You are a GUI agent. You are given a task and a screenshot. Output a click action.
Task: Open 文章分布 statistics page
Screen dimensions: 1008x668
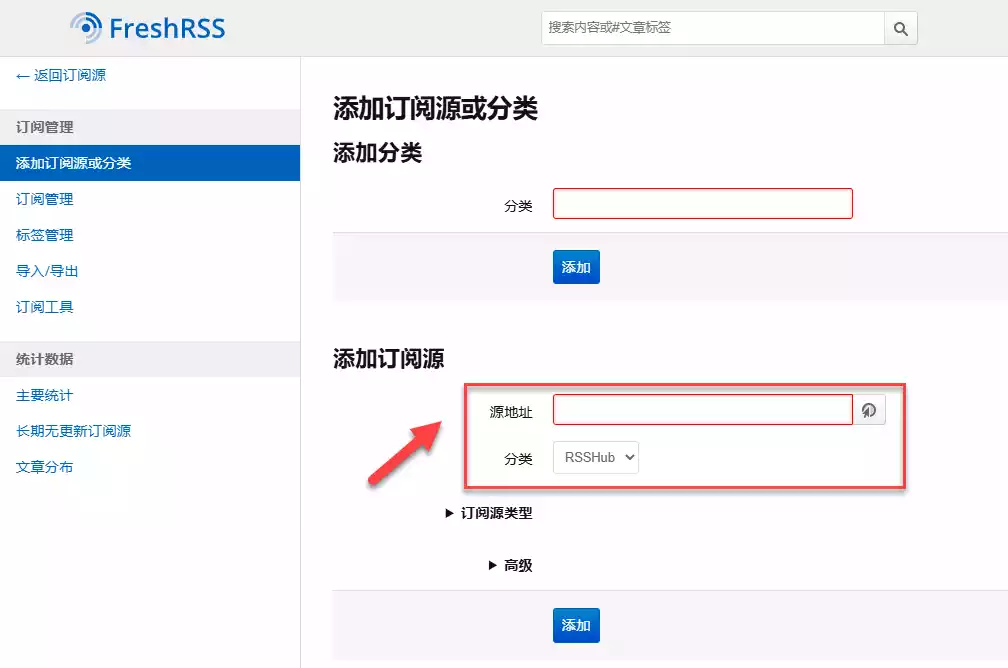43,466
